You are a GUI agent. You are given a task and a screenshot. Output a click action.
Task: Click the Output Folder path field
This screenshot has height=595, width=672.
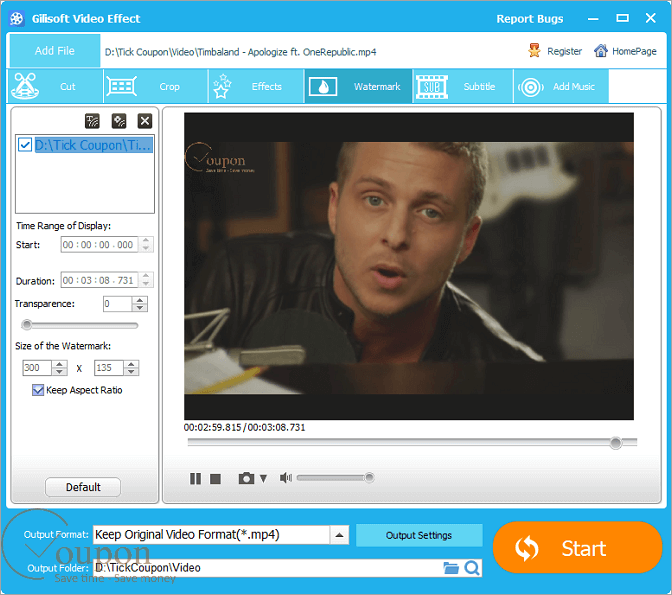pos(267,568)
